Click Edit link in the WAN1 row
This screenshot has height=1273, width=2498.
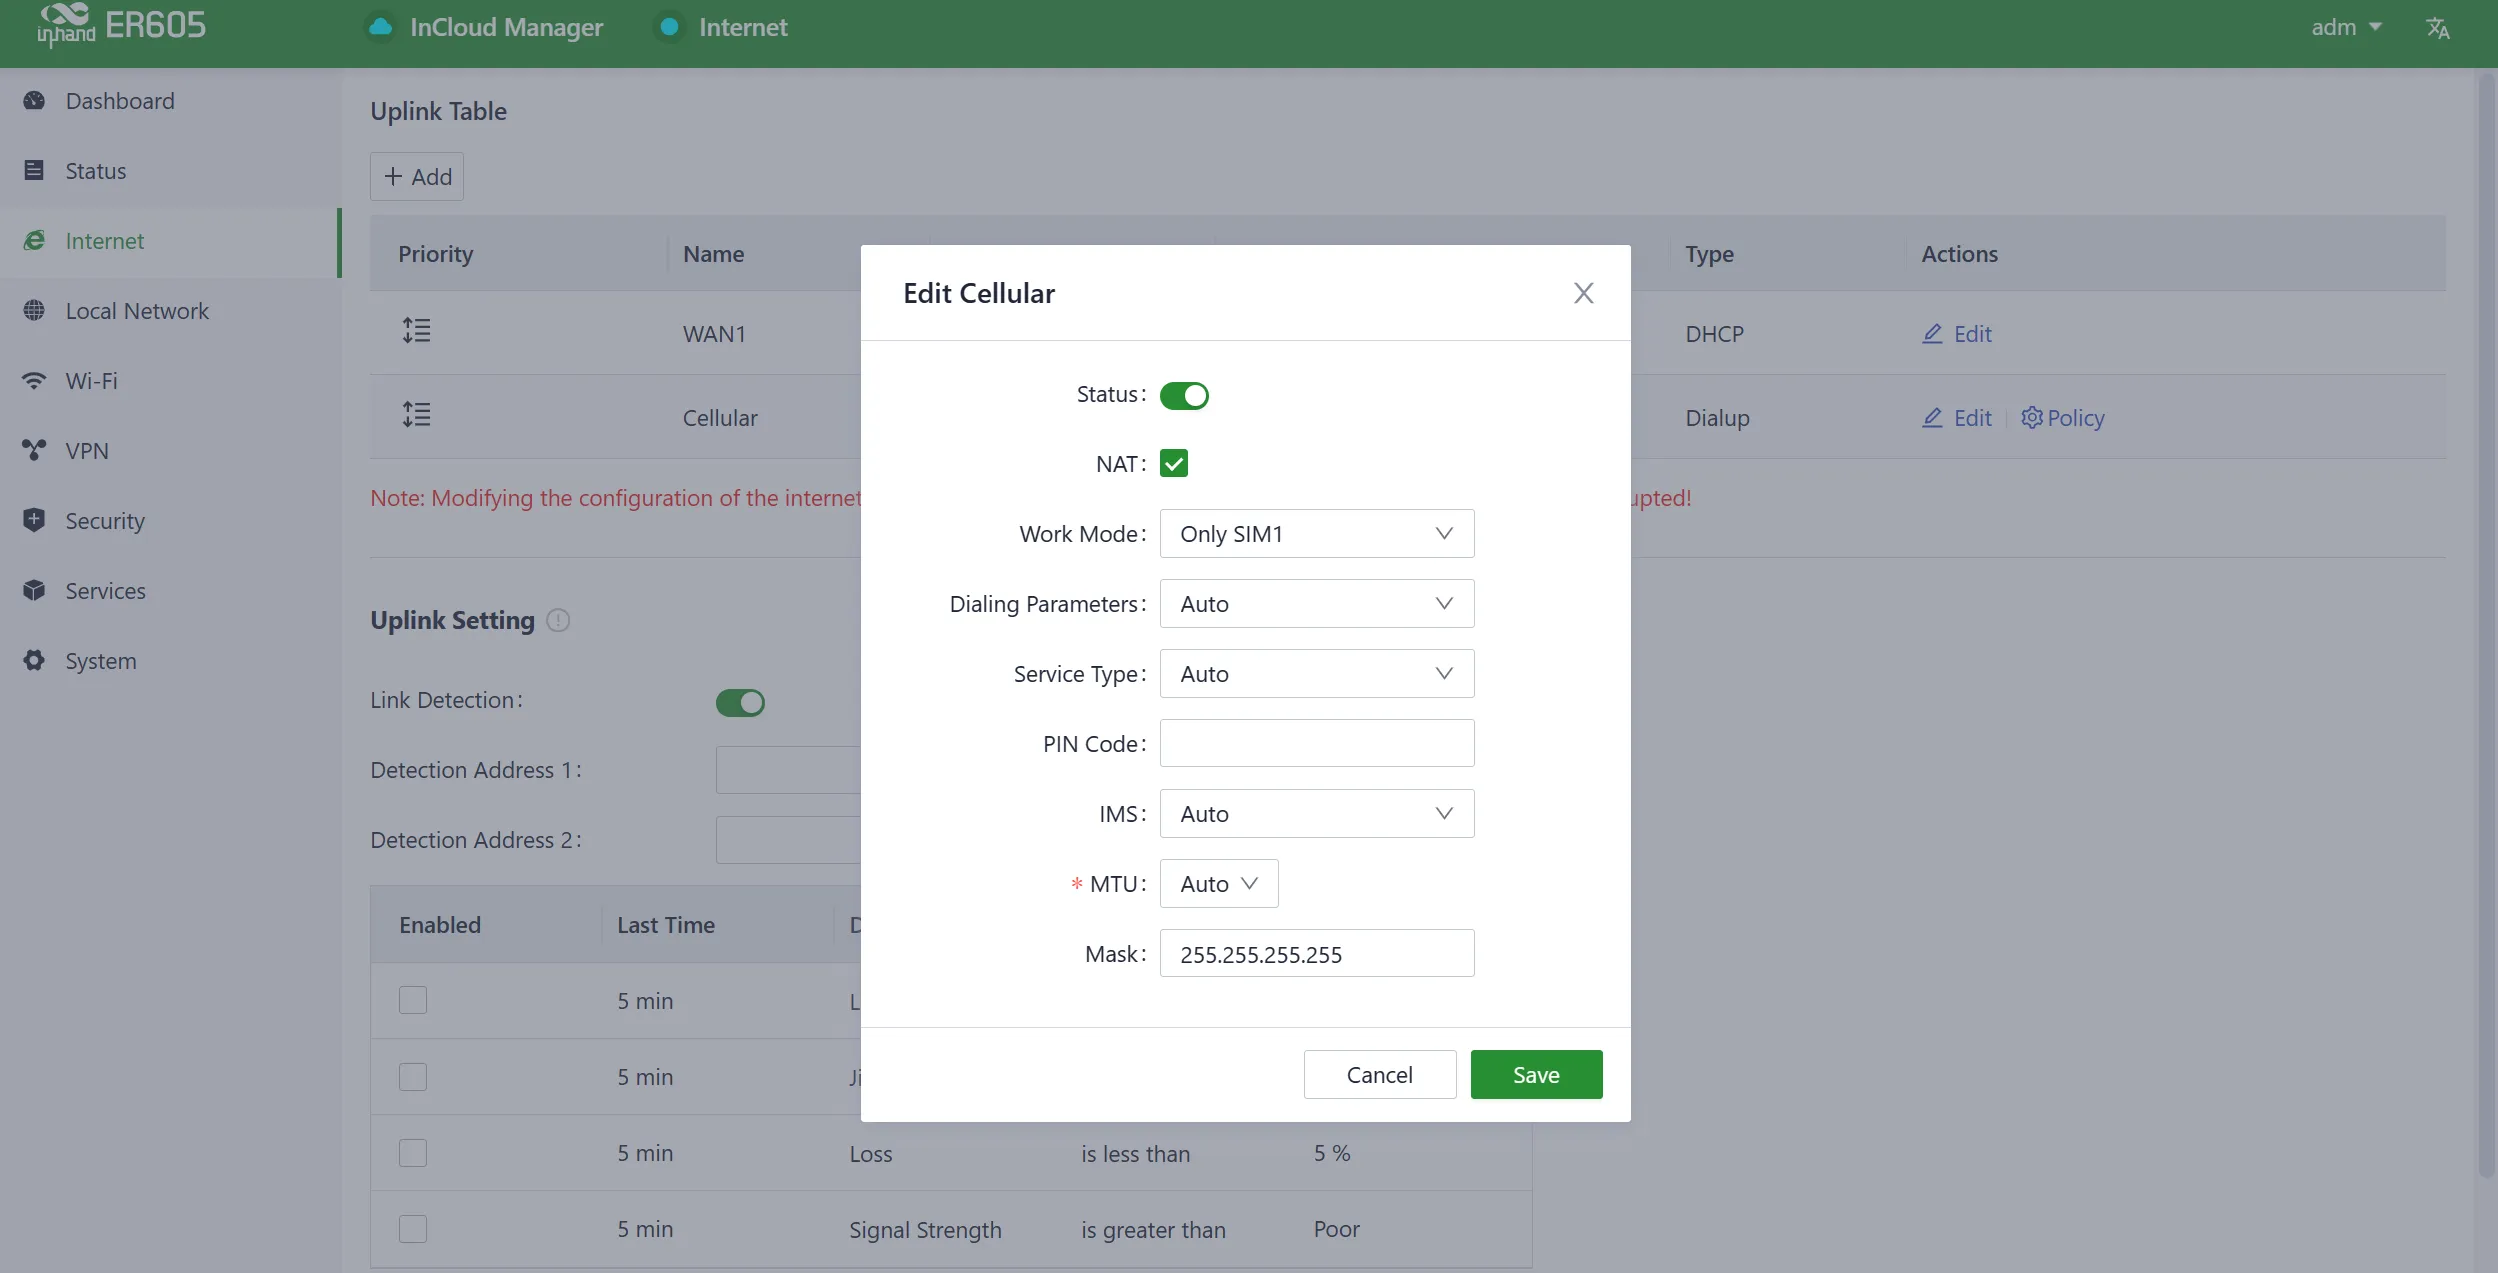1957,334
